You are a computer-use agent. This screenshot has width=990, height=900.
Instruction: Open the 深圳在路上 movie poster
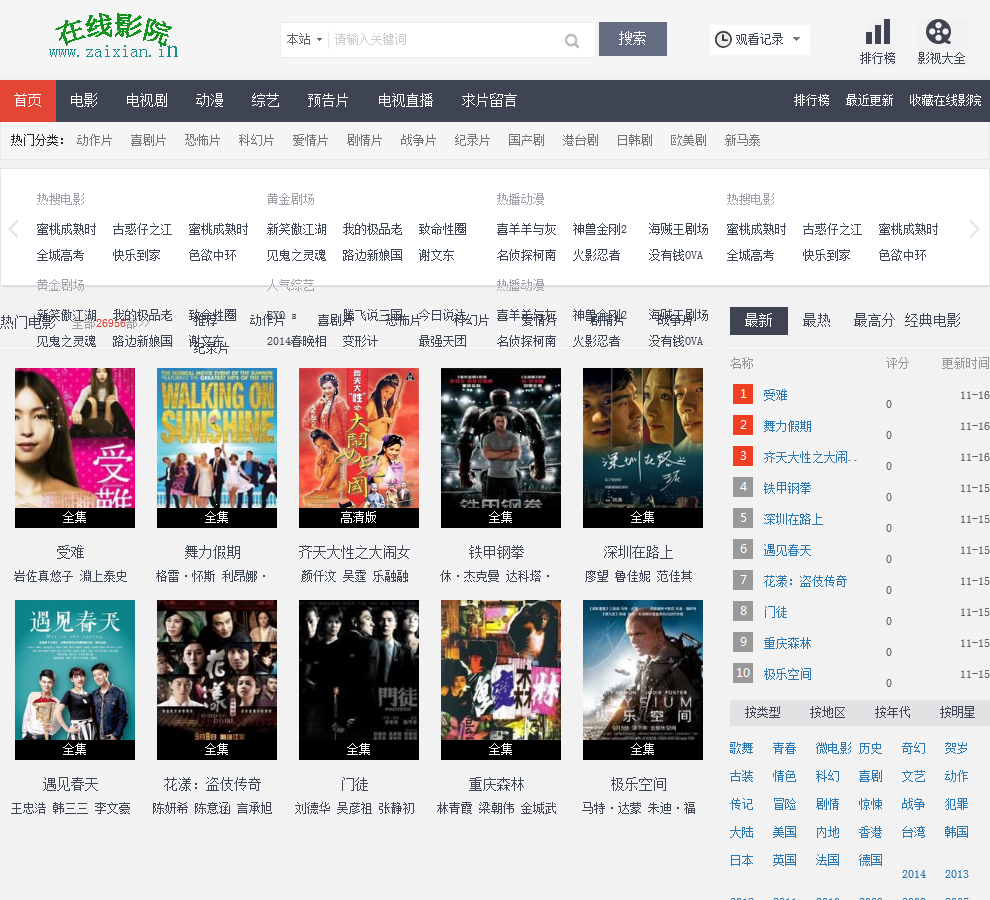tap(643, 448)
